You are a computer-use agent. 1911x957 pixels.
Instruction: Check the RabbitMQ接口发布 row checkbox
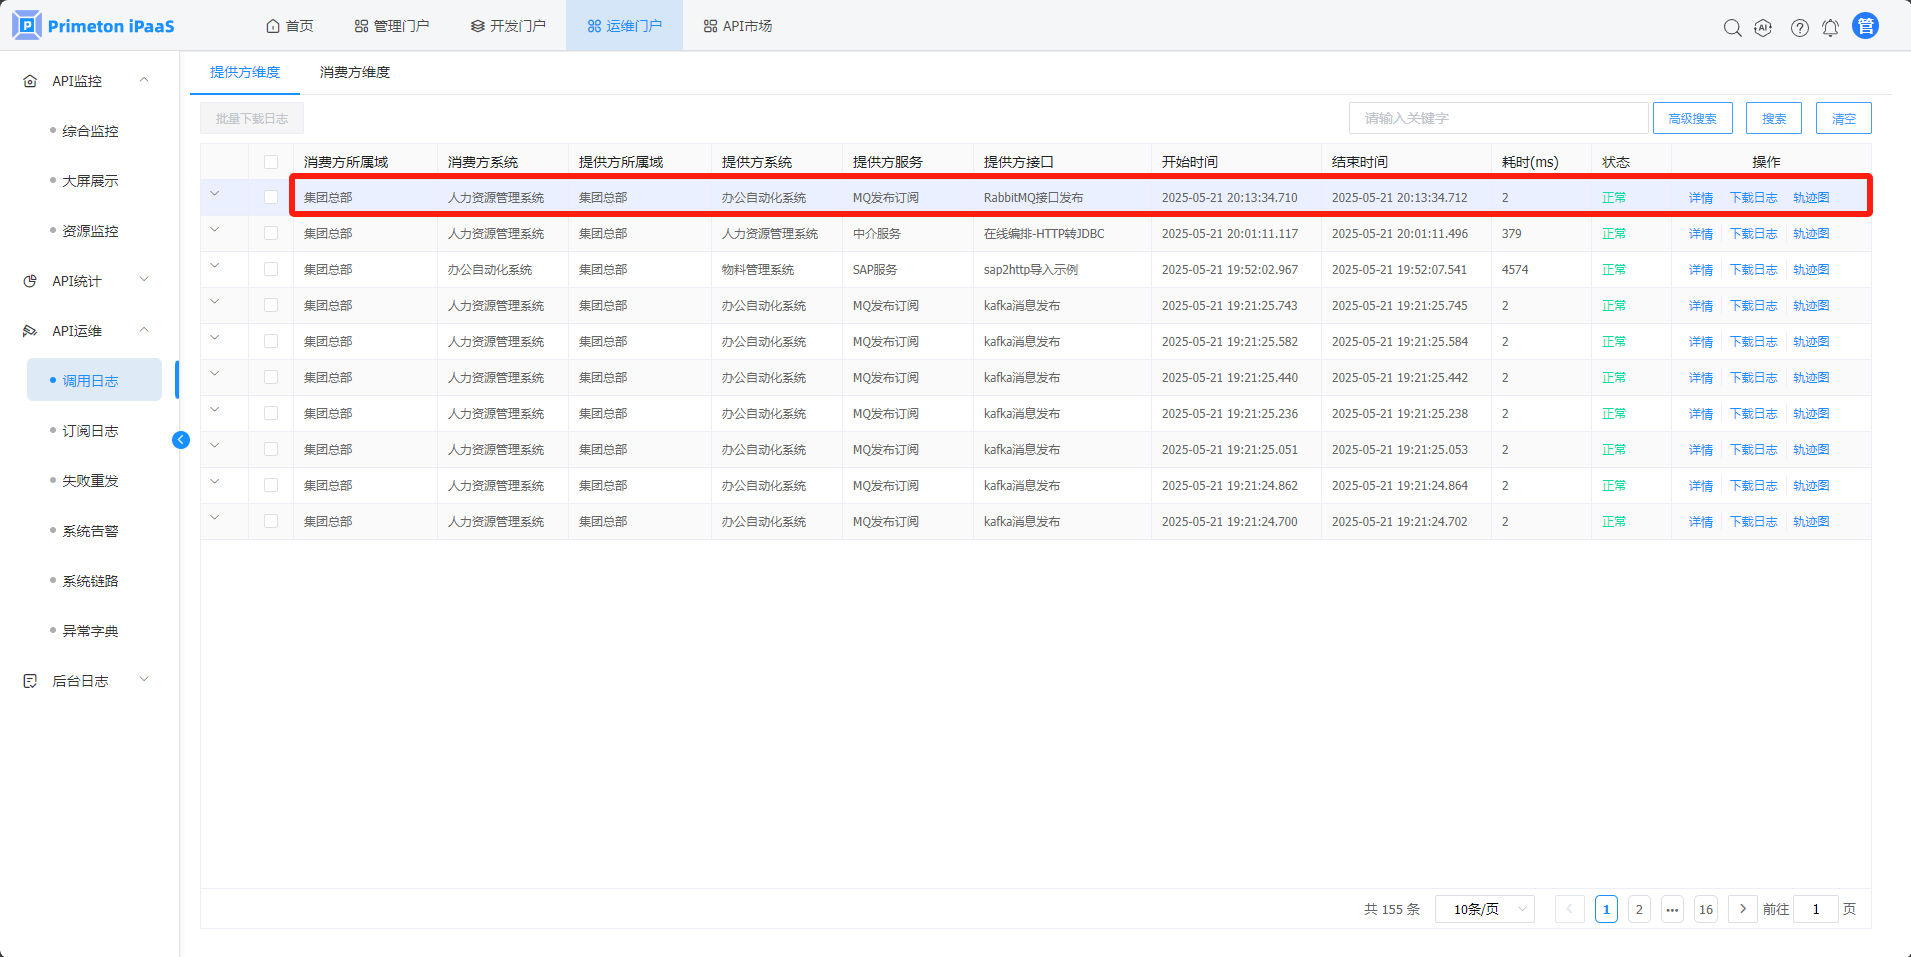point(271,198)
